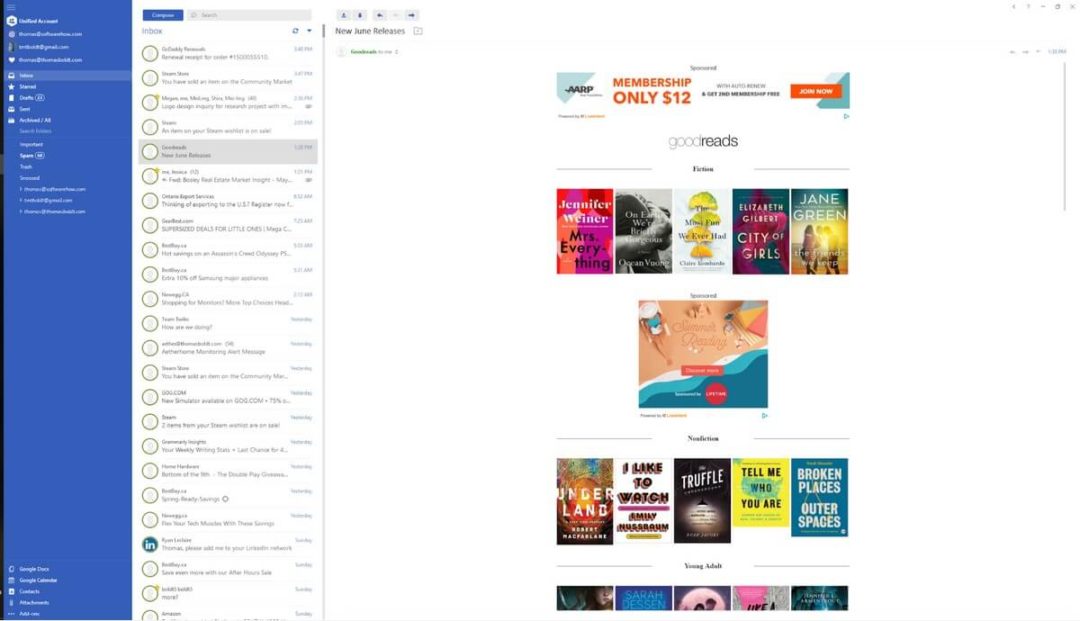Open Google Docs in the sidebar
1080x621 pixels.
[x=34, y=569]
